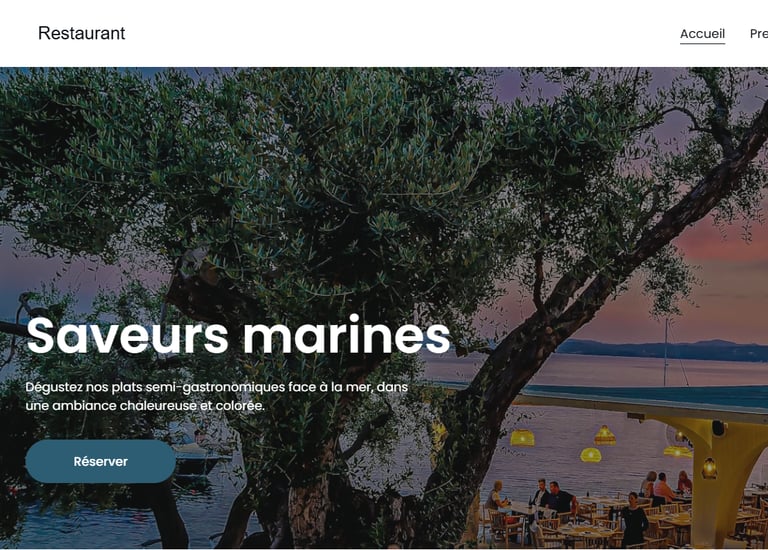Click the waitress in black near tables
This screenshot has width=768, height=550.
click(634, 519)
